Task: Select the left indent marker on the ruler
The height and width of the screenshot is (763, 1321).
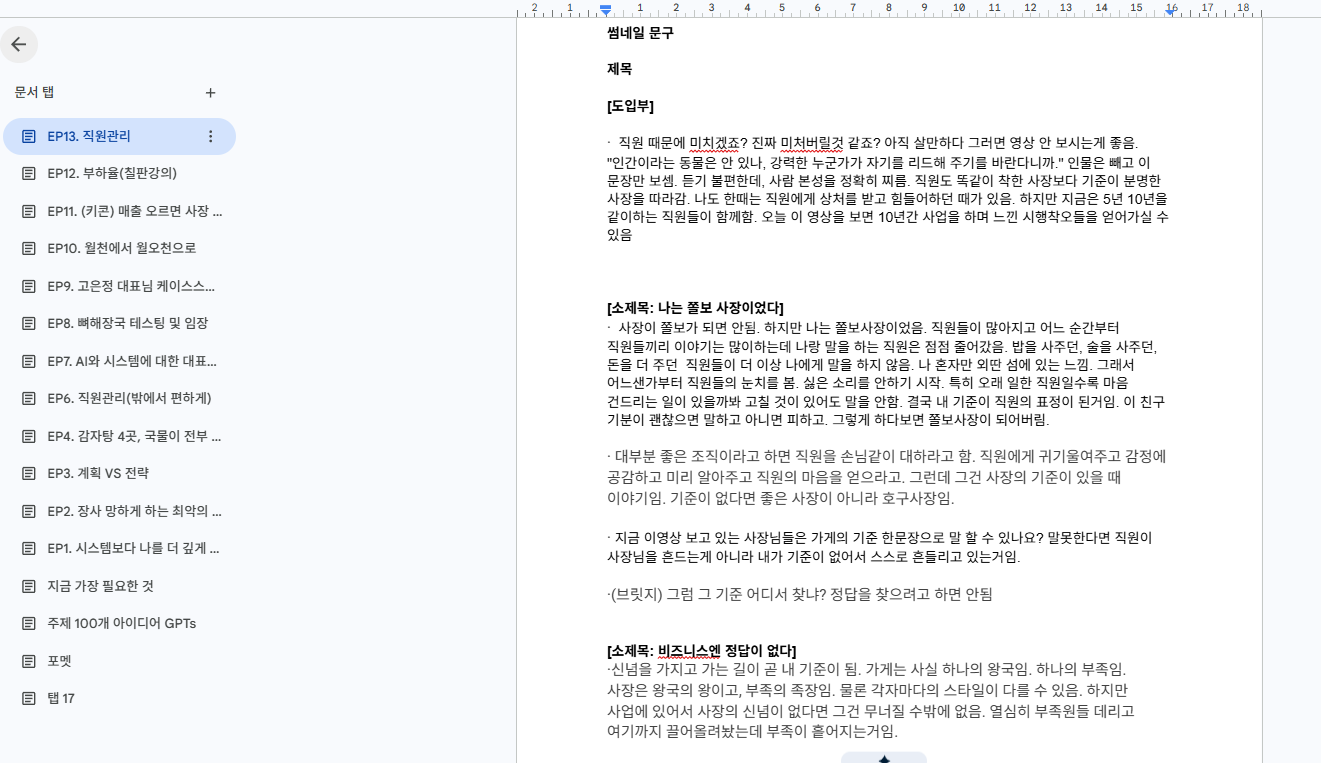Action: coord(605,10)
